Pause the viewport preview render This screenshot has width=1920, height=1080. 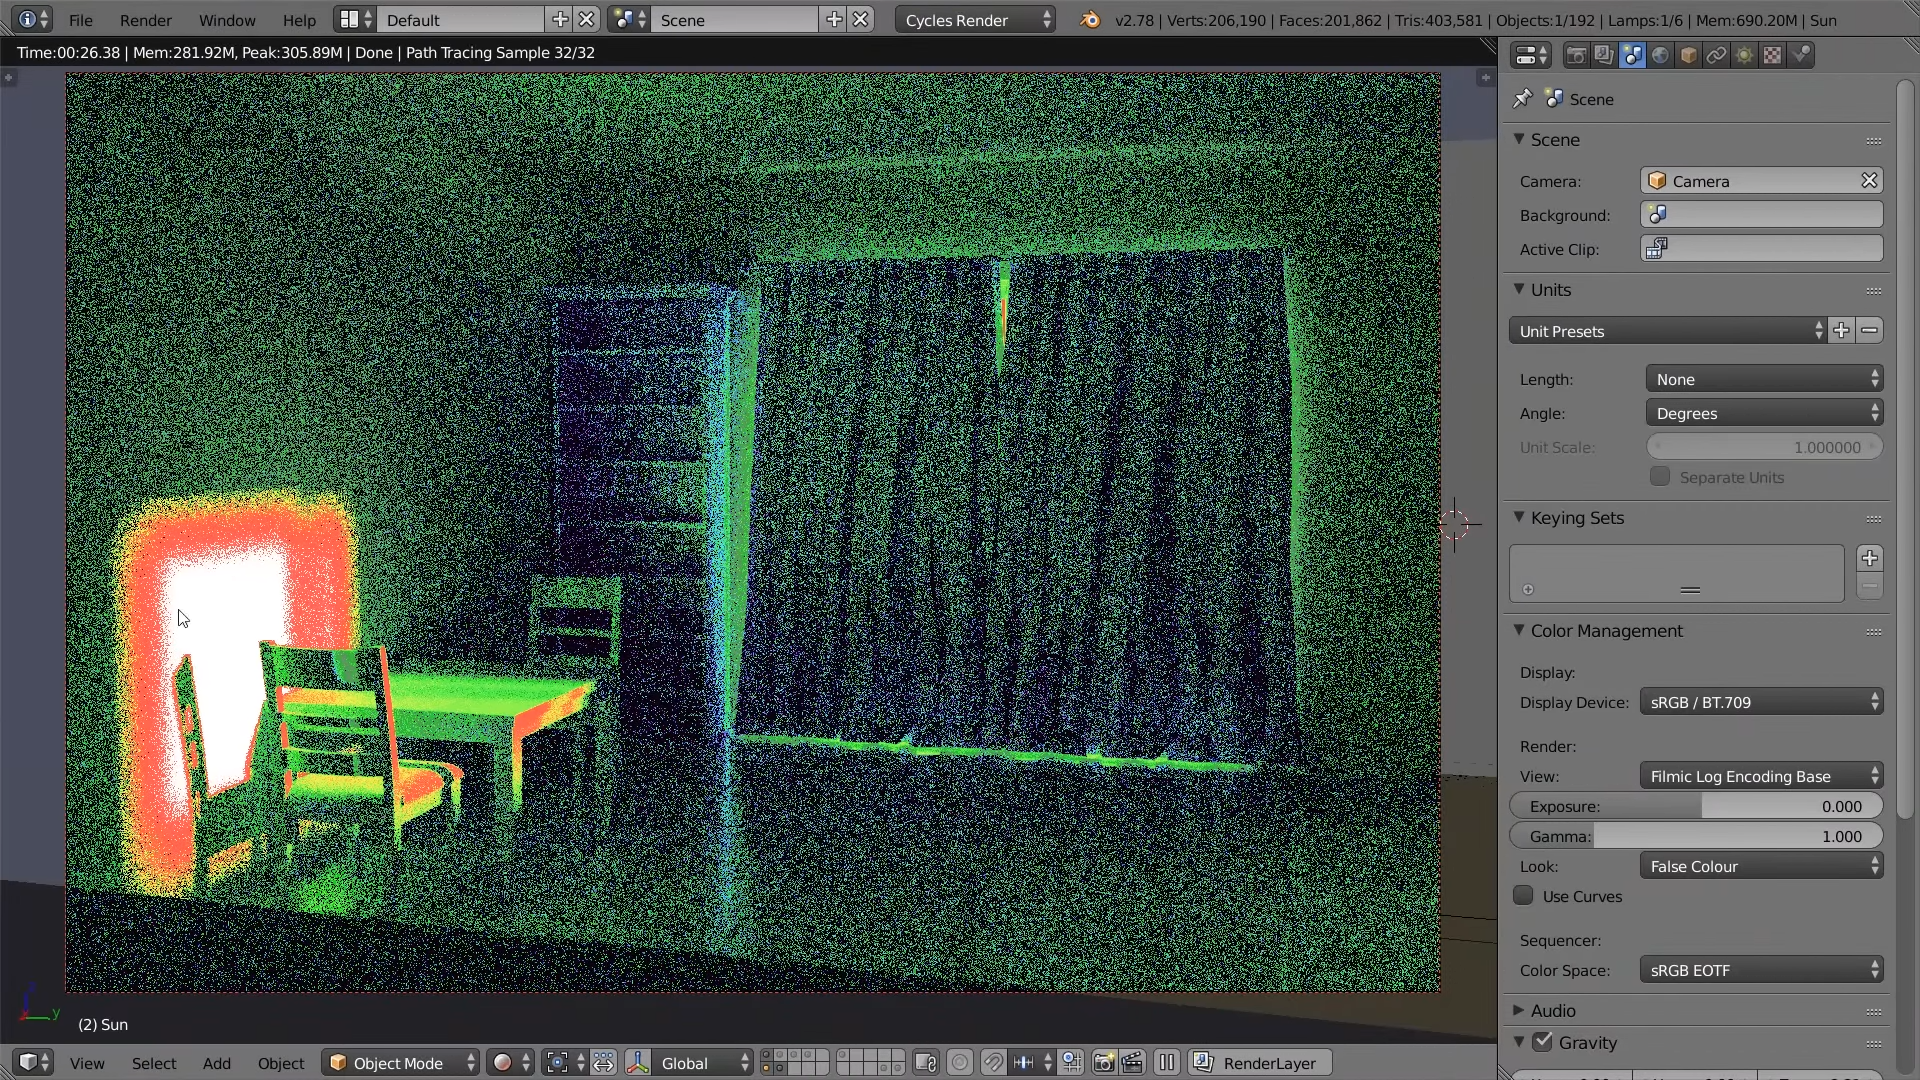pos(1166,1063)
